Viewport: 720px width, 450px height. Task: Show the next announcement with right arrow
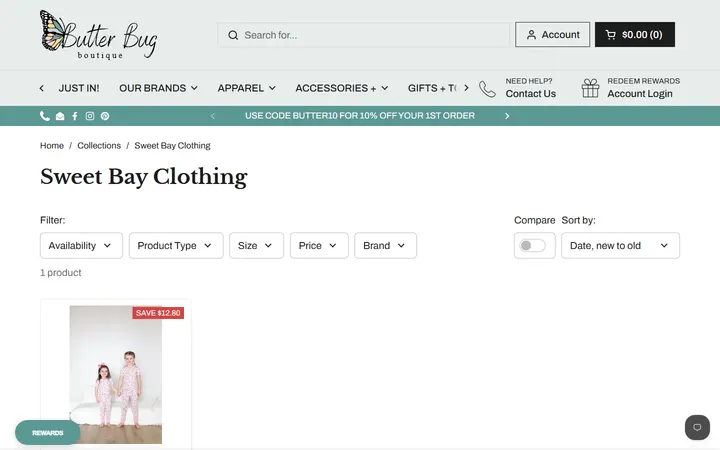click(x=507, y=116)
